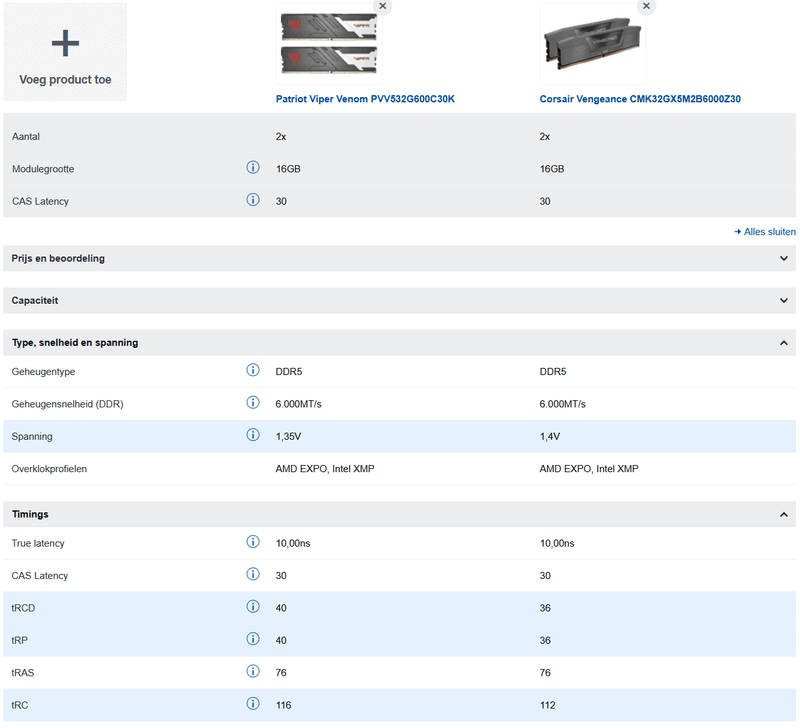
Task: Select Corsair's 1,4V Spanning value
Action: (550, 437)
